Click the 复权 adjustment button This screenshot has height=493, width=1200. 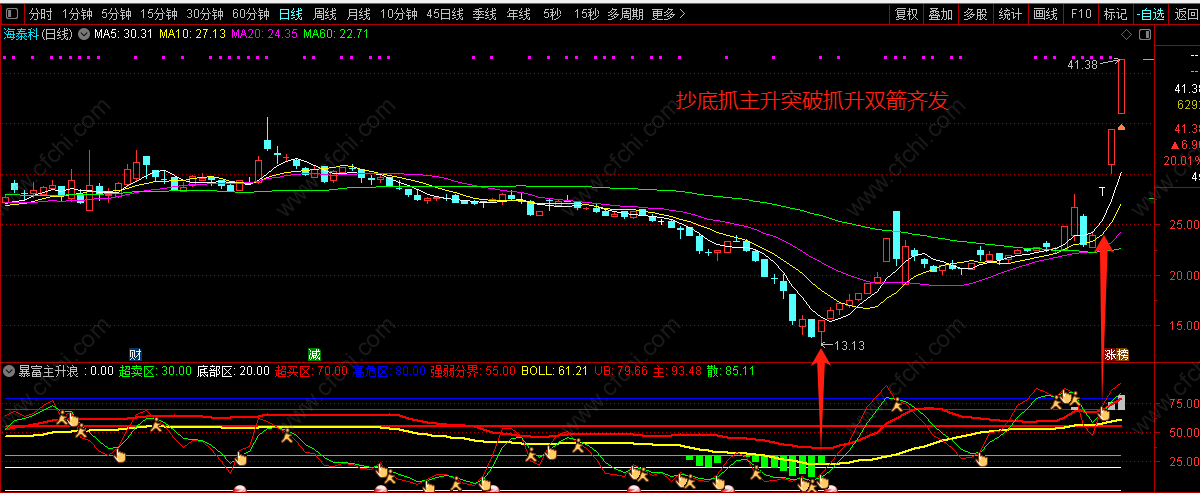click(x=907, y=14)
